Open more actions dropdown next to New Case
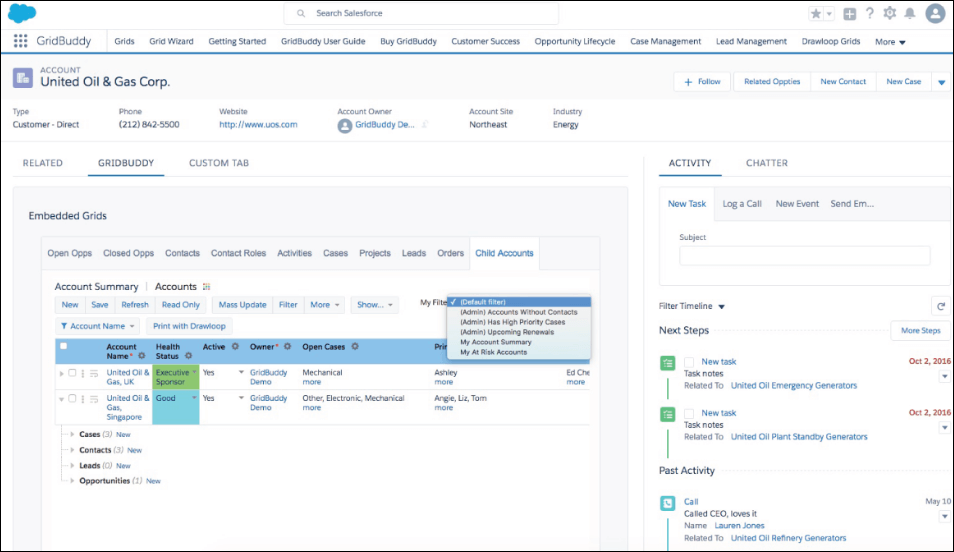 click(x=941, y=82)
